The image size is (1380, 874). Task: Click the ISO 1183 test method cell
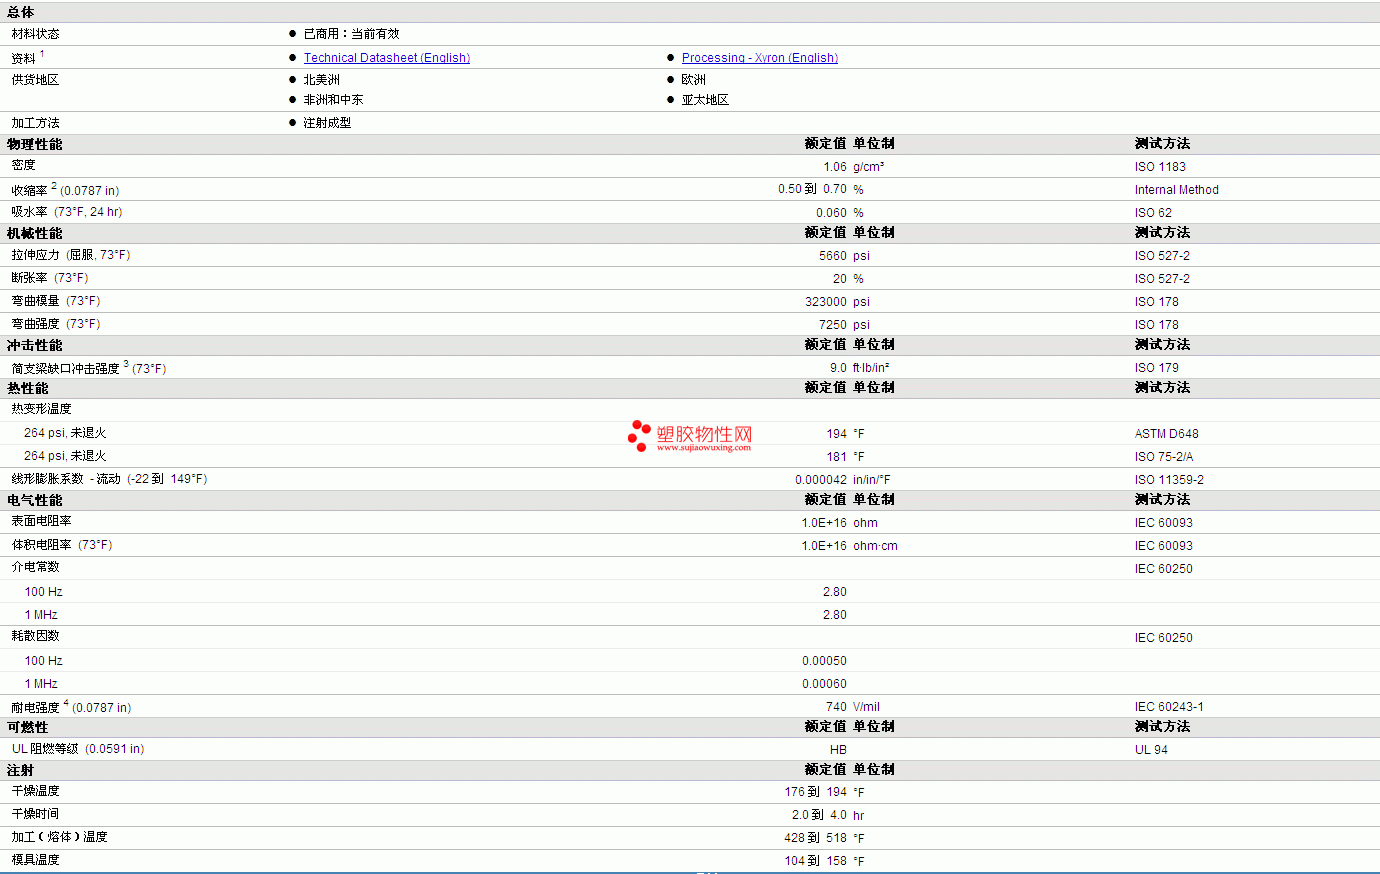pos(1160,167)
